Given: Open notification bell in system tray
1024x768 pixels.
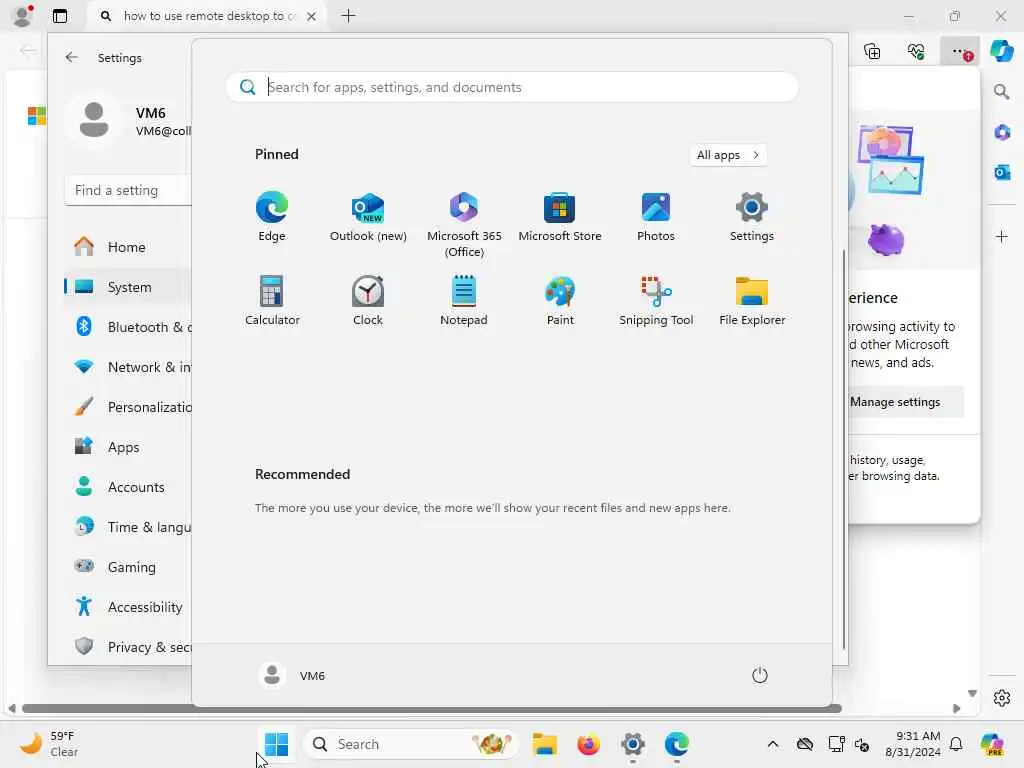Looking at the screenshot, I should coord(956,744).
